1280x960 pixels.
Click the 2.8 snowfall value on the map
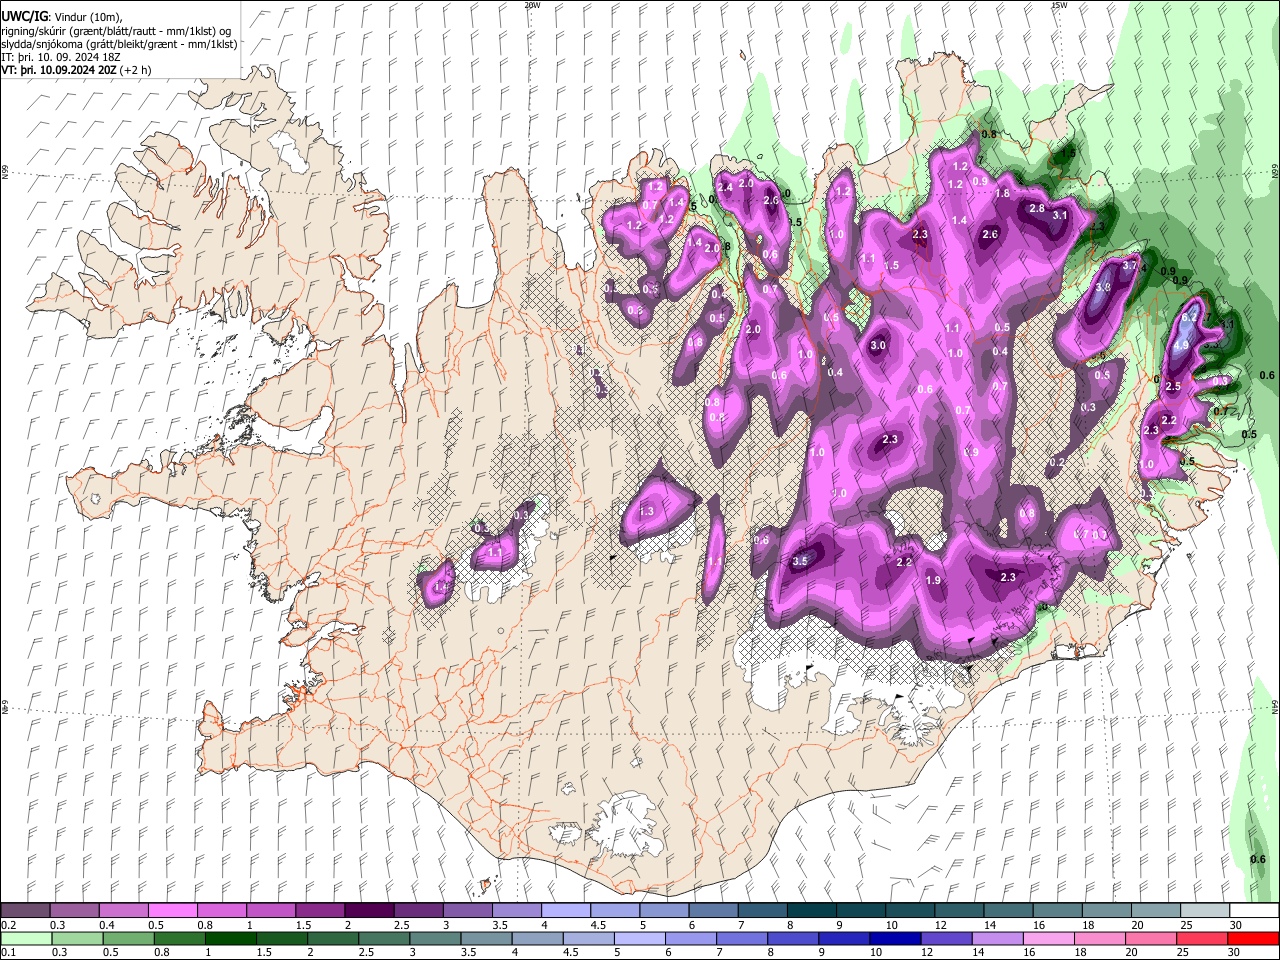pos(1037,208)
